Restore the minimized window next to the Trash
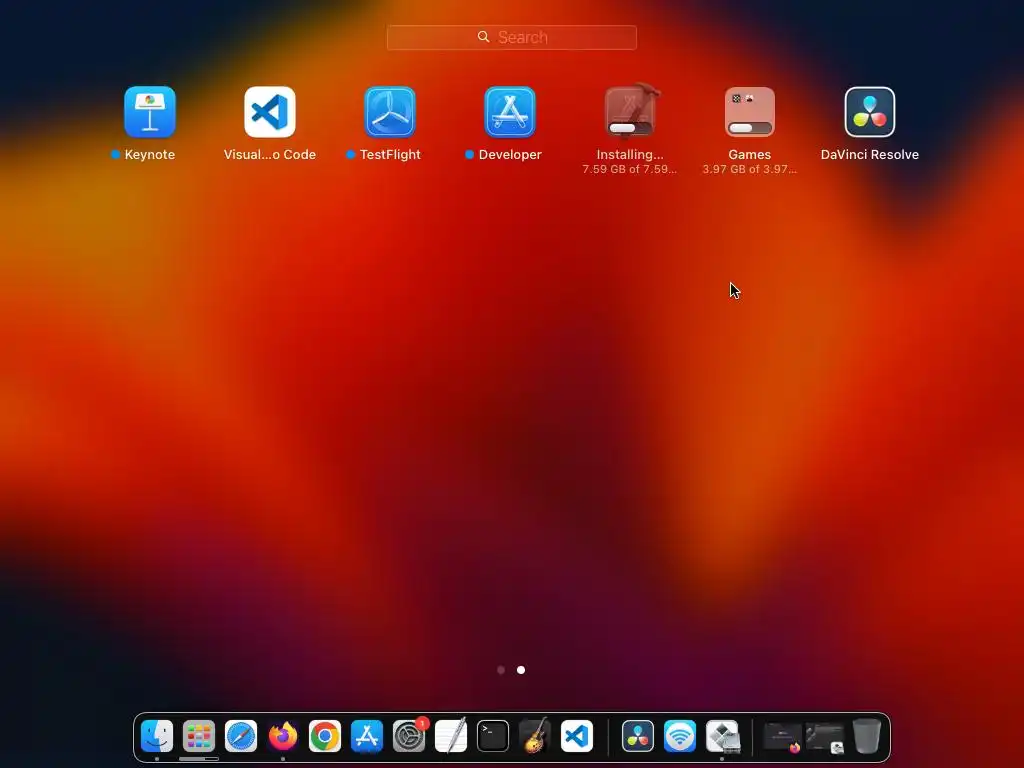 [825, 738]
